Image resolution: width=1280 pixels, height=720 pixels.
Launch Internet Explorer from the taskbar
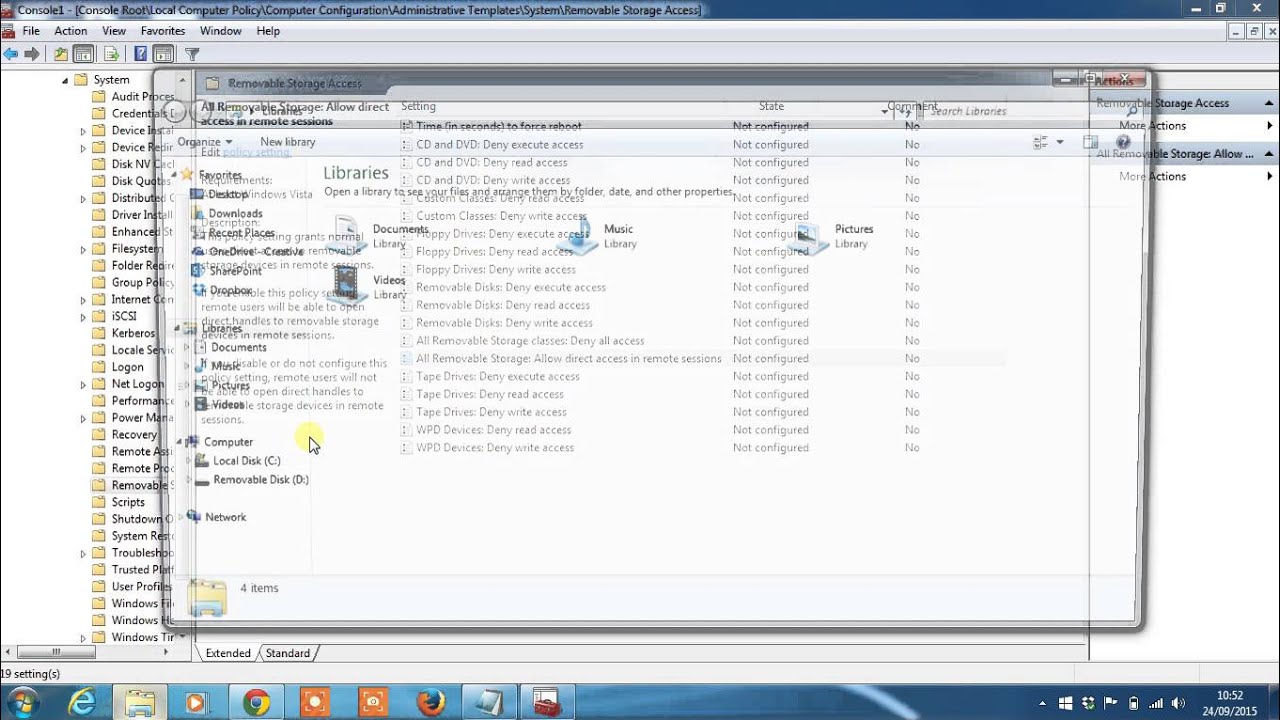click(x=81, y=703)
